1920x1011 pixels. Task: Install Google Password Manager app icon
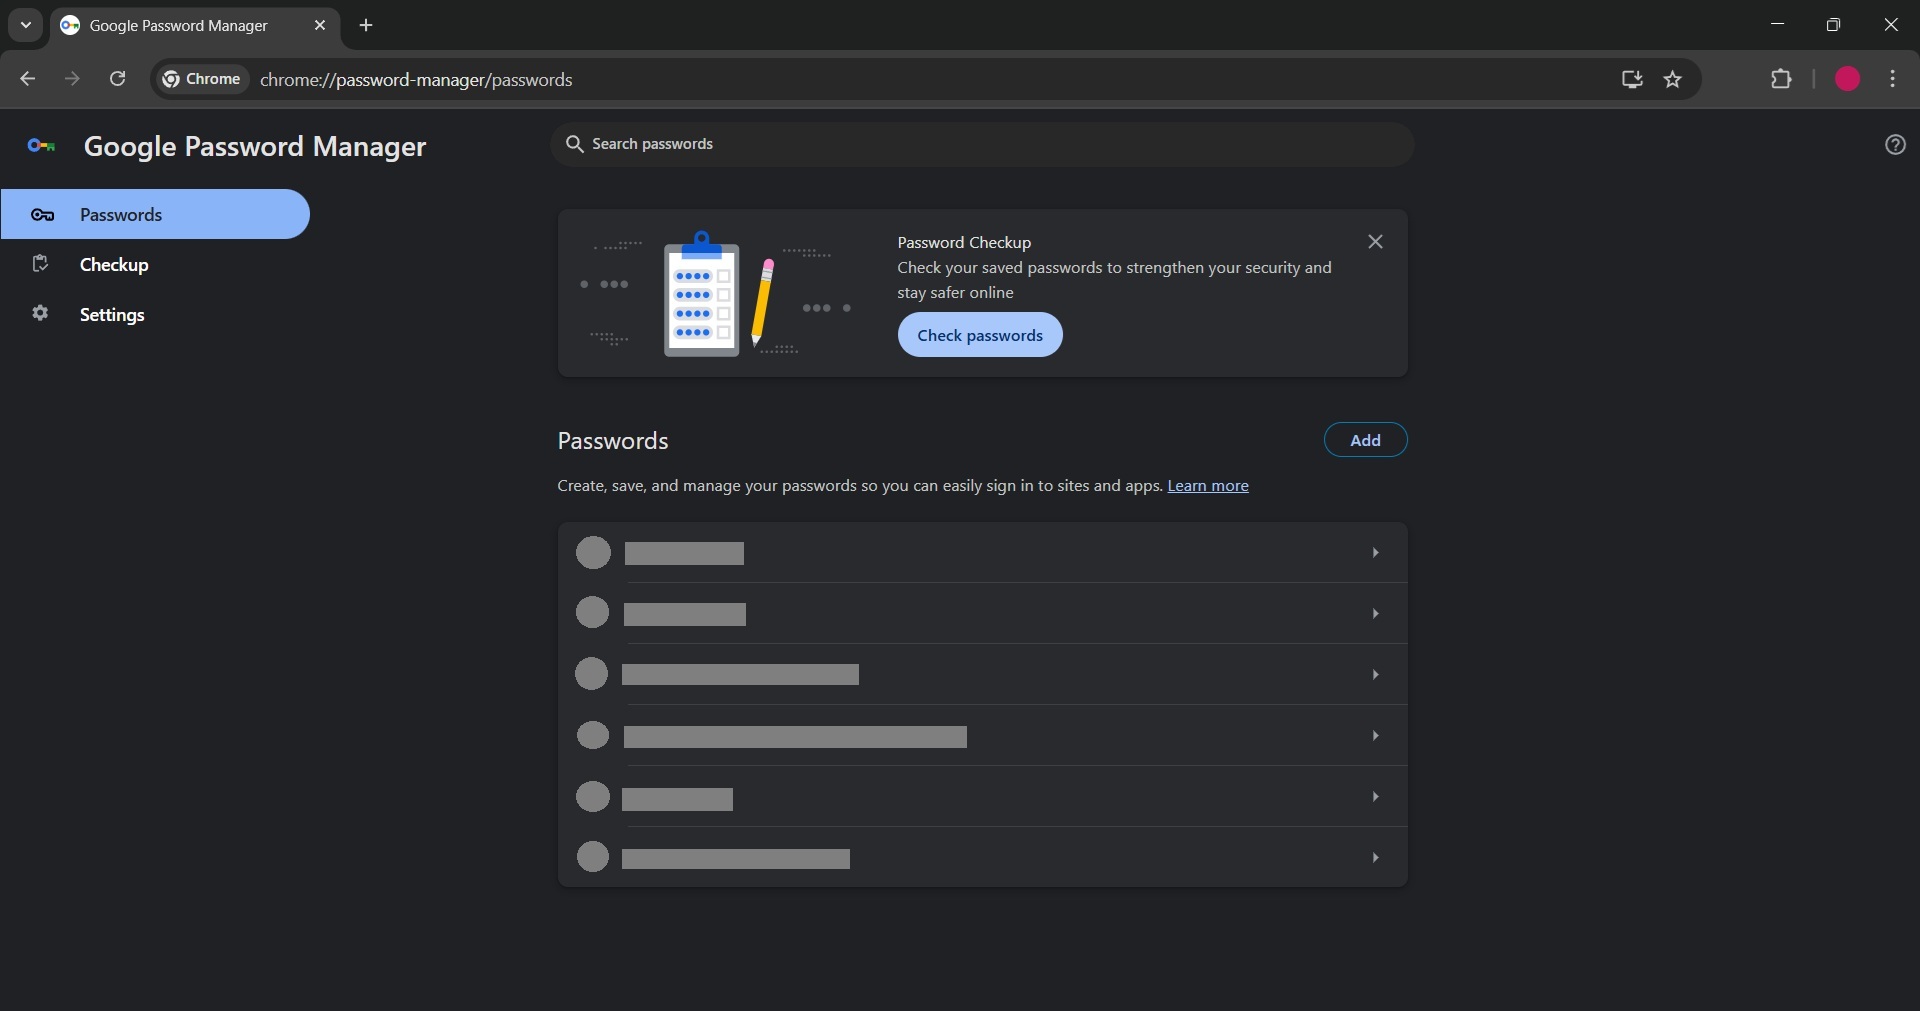1632,79
